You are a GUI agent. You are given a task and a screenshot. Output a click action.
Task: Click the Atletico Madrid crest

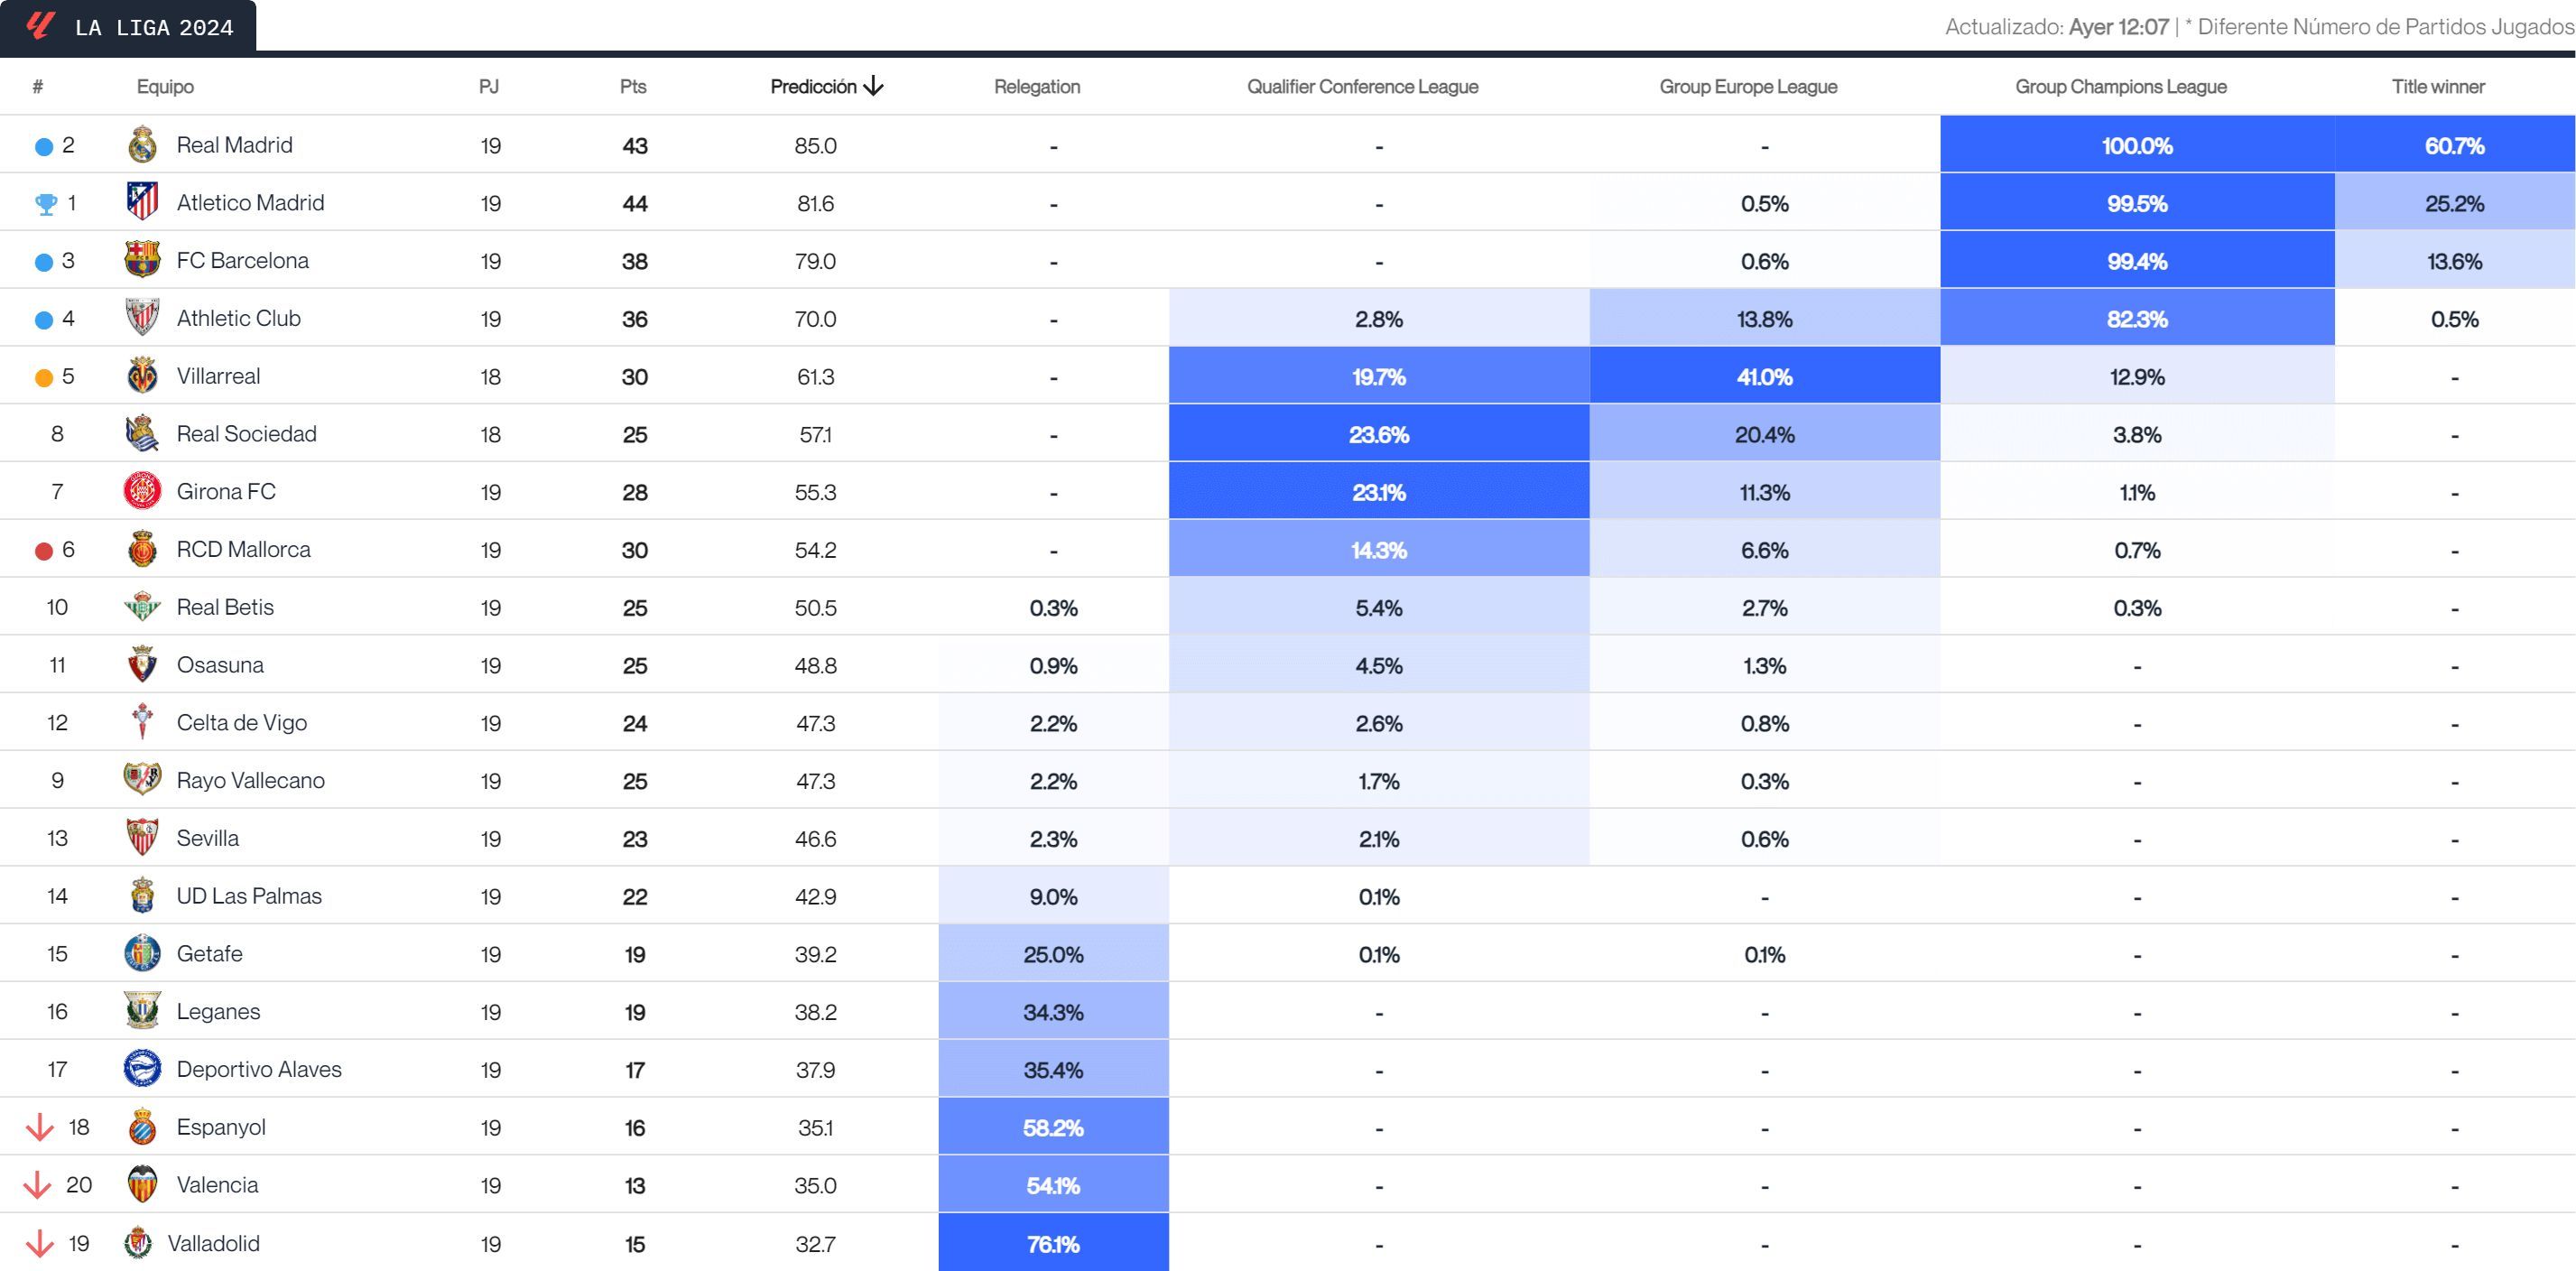141,202
